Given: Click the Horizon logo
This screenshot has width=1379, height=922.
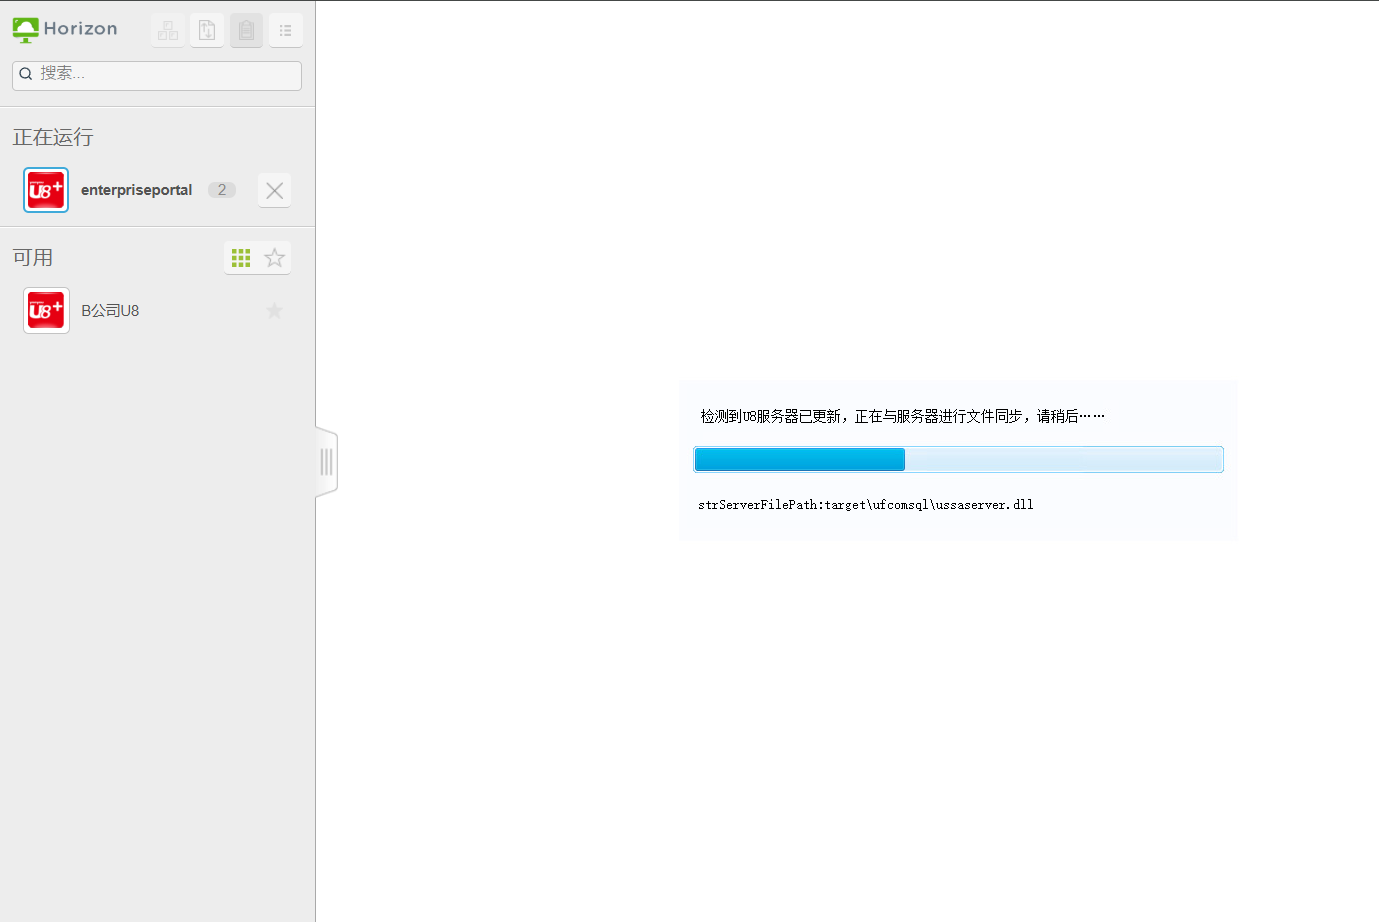Looking at the screenshot, I should coord(65,29).
